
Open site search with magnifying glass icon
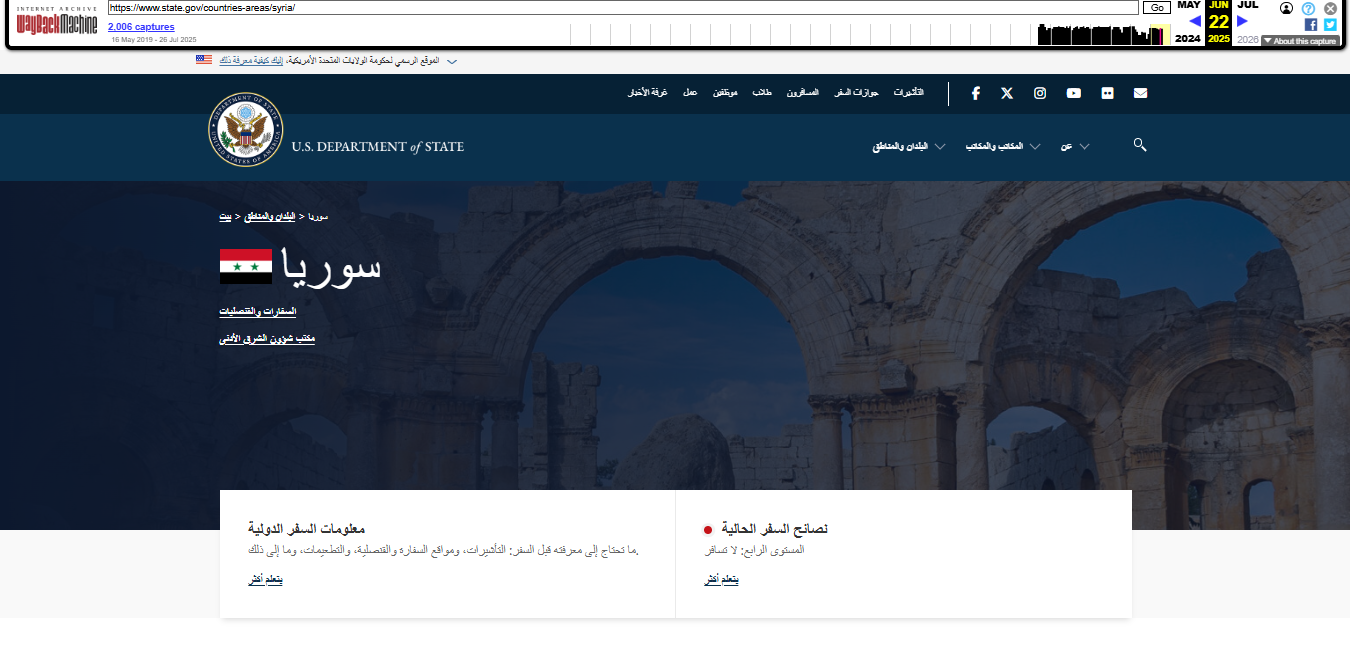point(1139,145)
